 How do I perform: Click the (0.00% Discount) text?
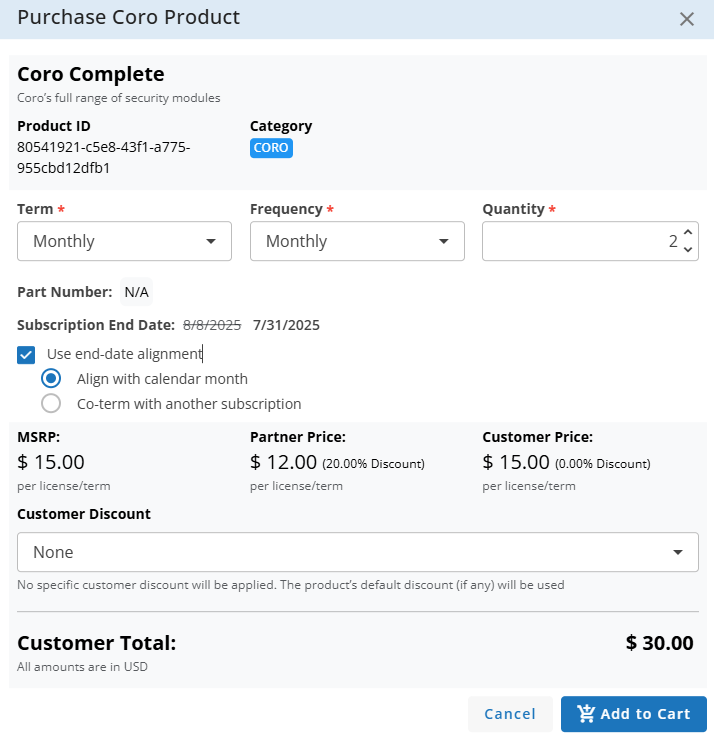(602, 464)
